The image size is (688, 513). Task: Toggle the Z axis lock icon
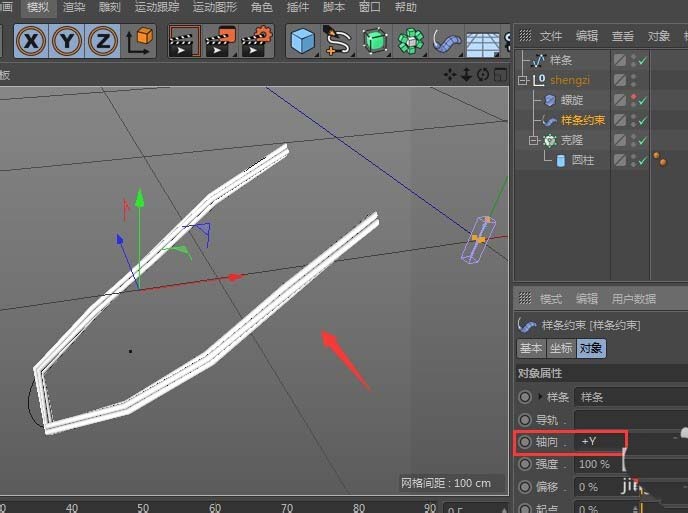[x=101, y=41]
